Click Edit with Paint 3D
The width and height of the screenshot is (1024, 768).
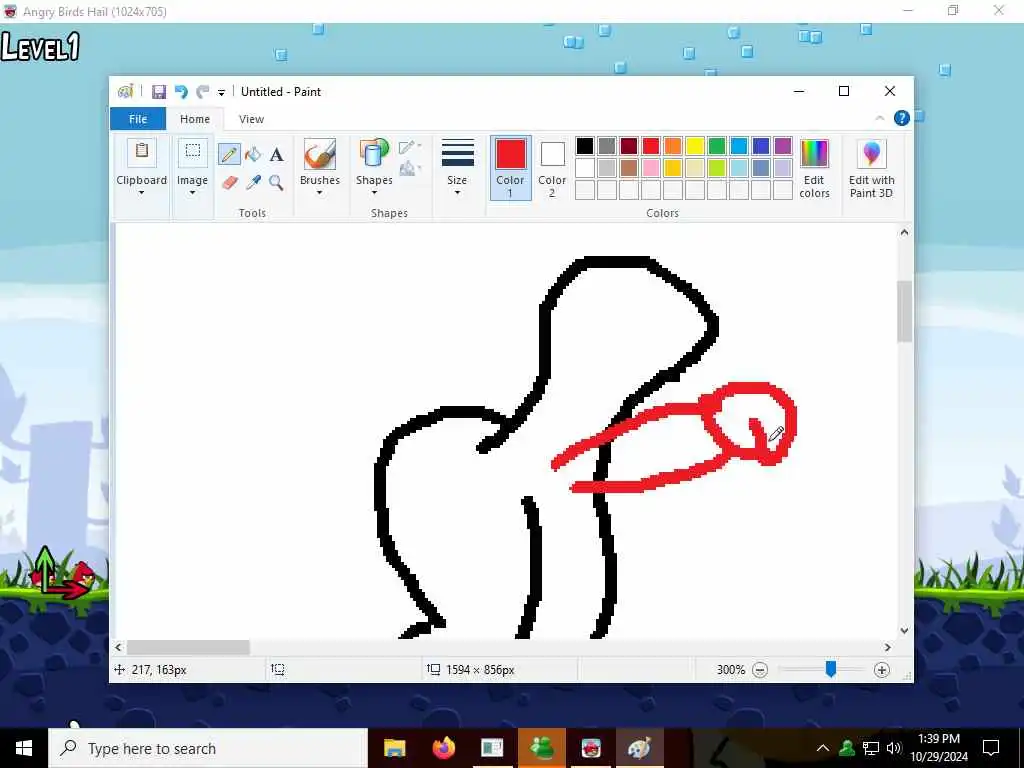pos(871,169)
